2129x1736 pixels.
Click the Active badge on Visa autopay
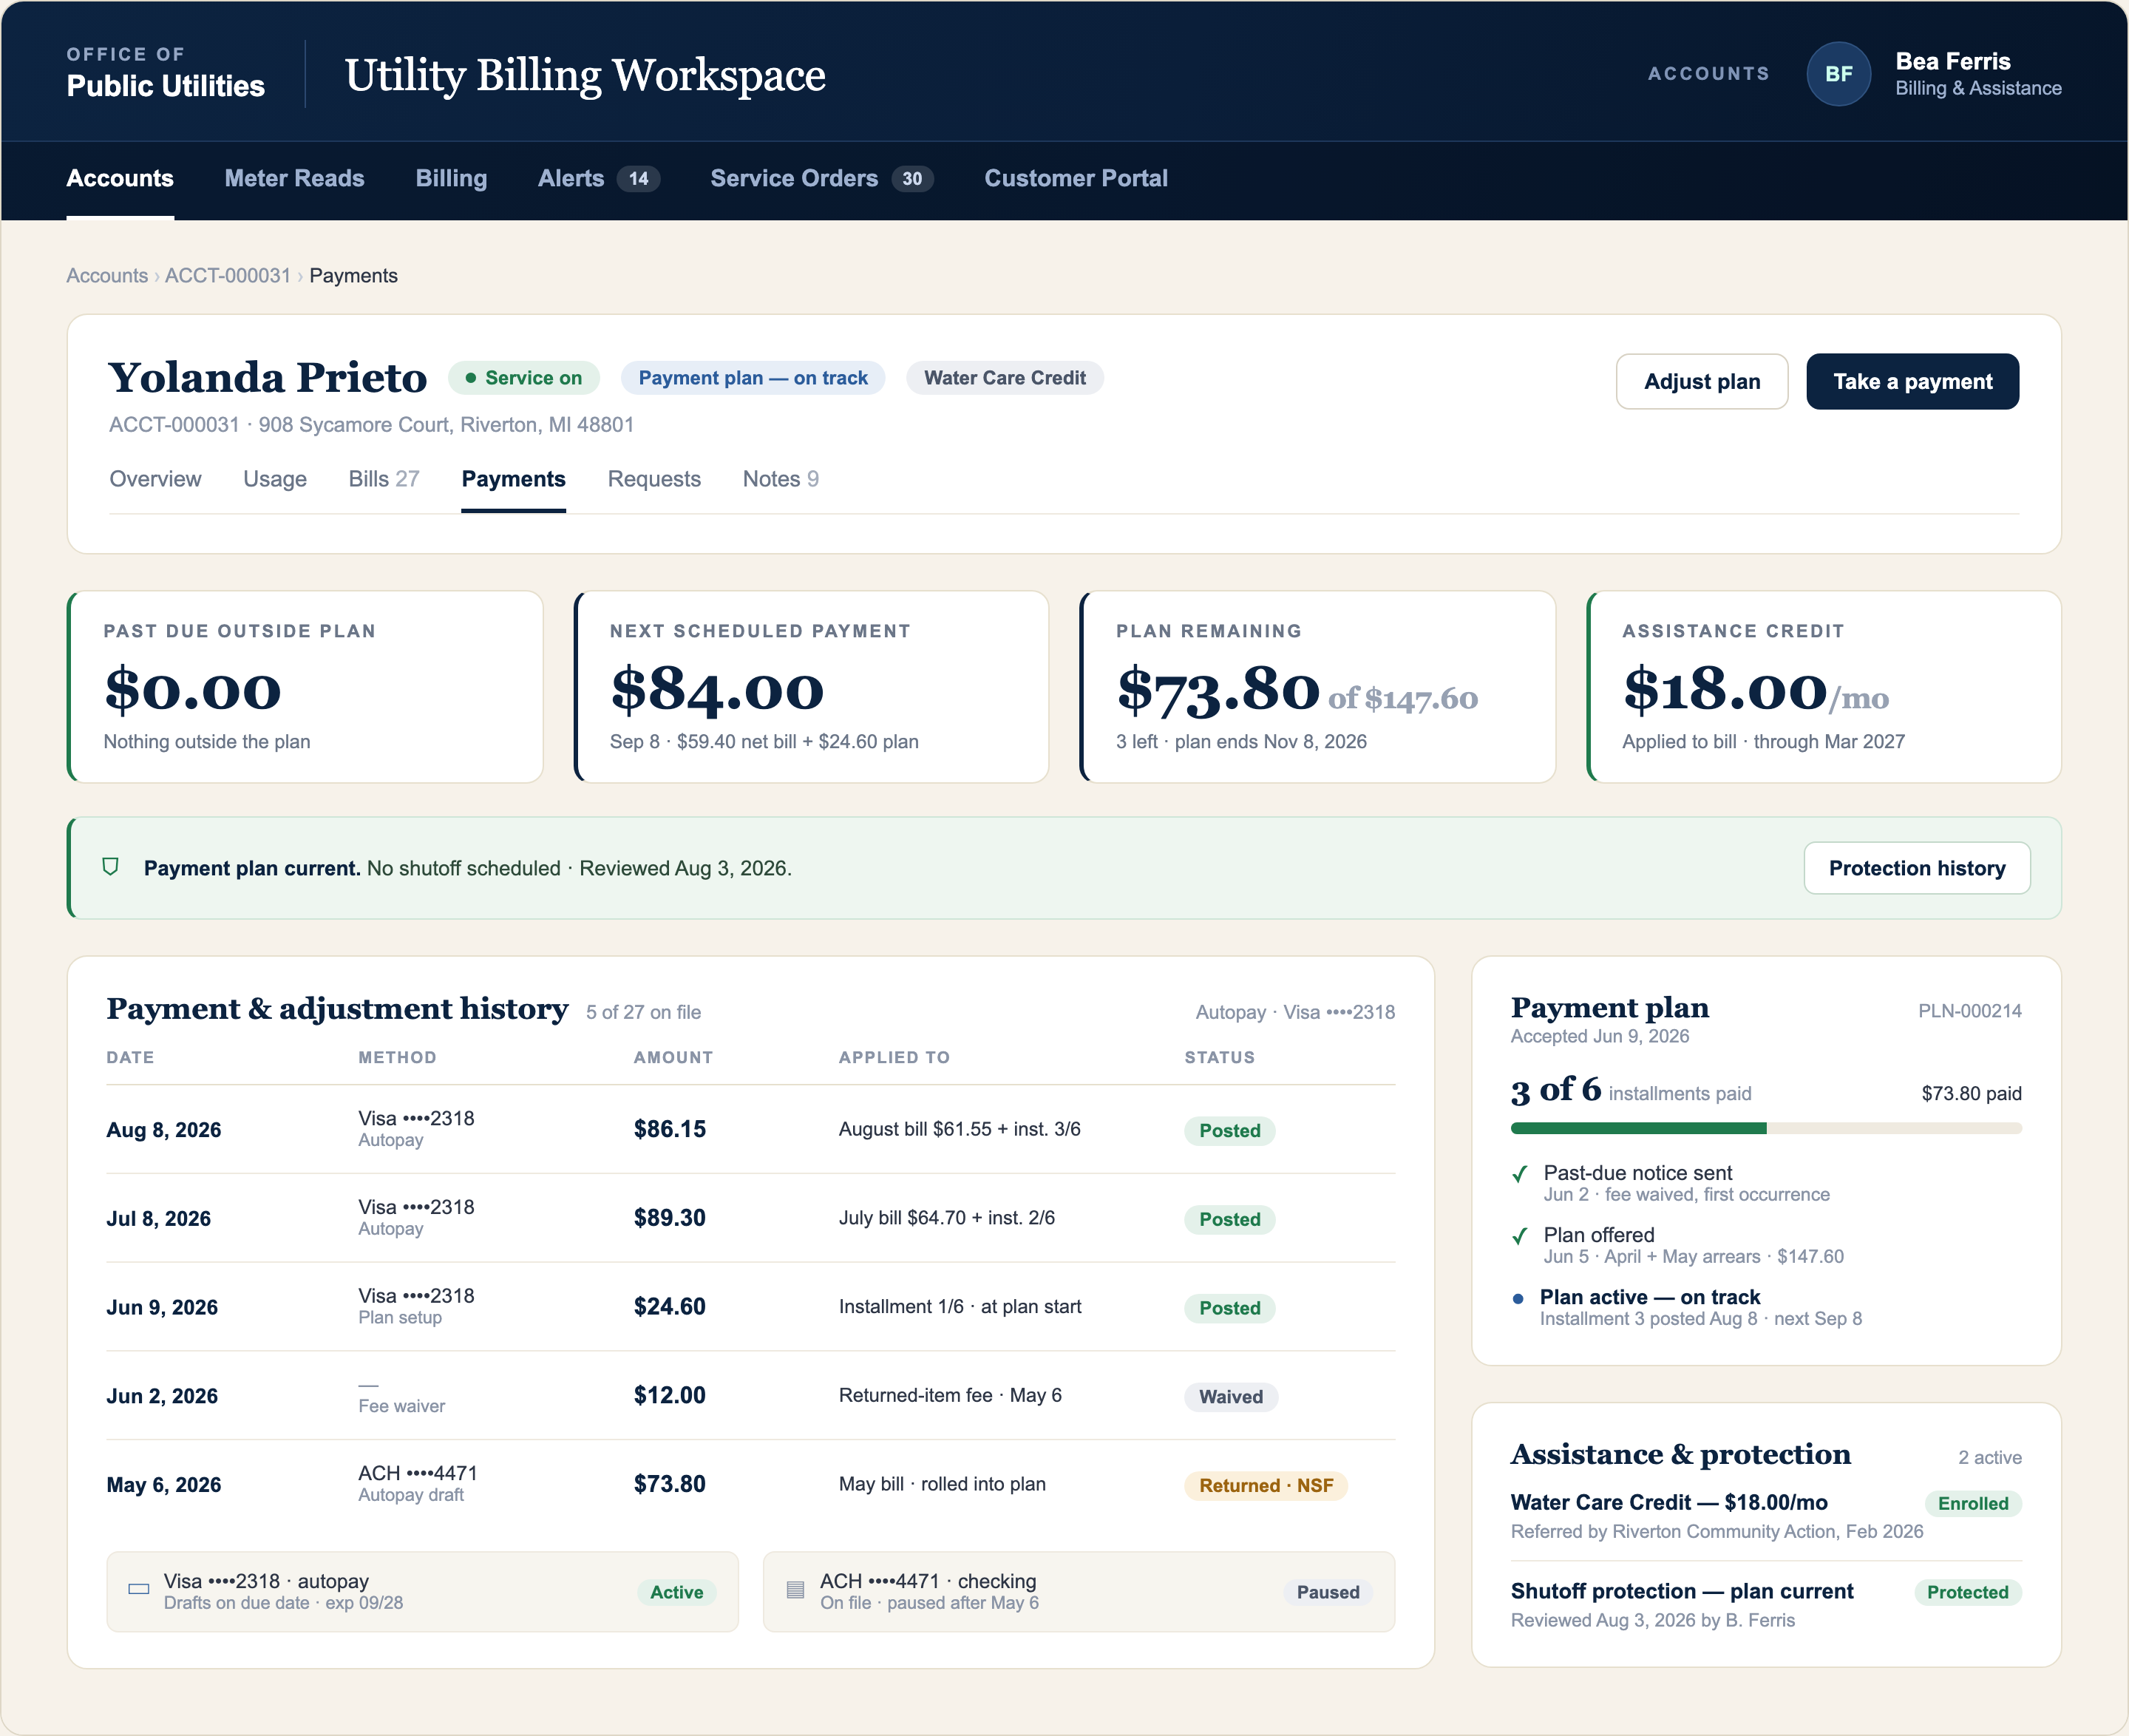click(x=677, y=1592)
